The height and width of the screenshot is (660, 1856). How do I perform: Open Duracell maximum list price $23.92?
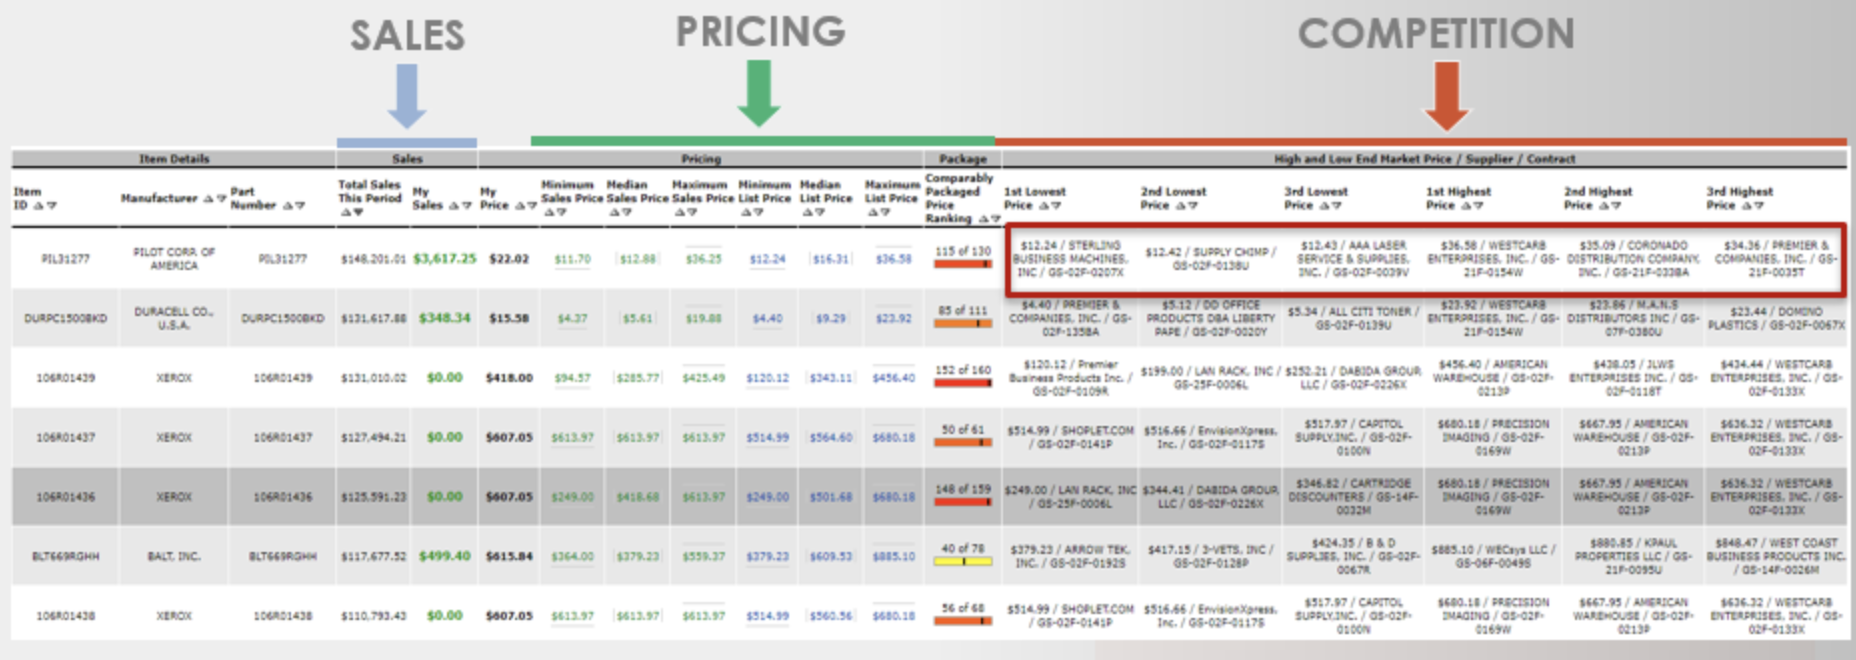[x=894, y=319]
